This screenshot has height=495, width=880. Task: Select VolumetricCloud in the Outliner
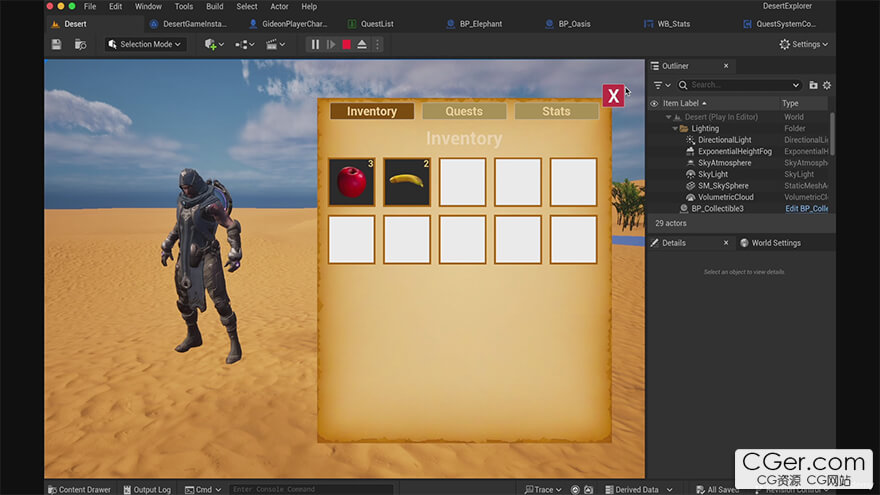726,198
